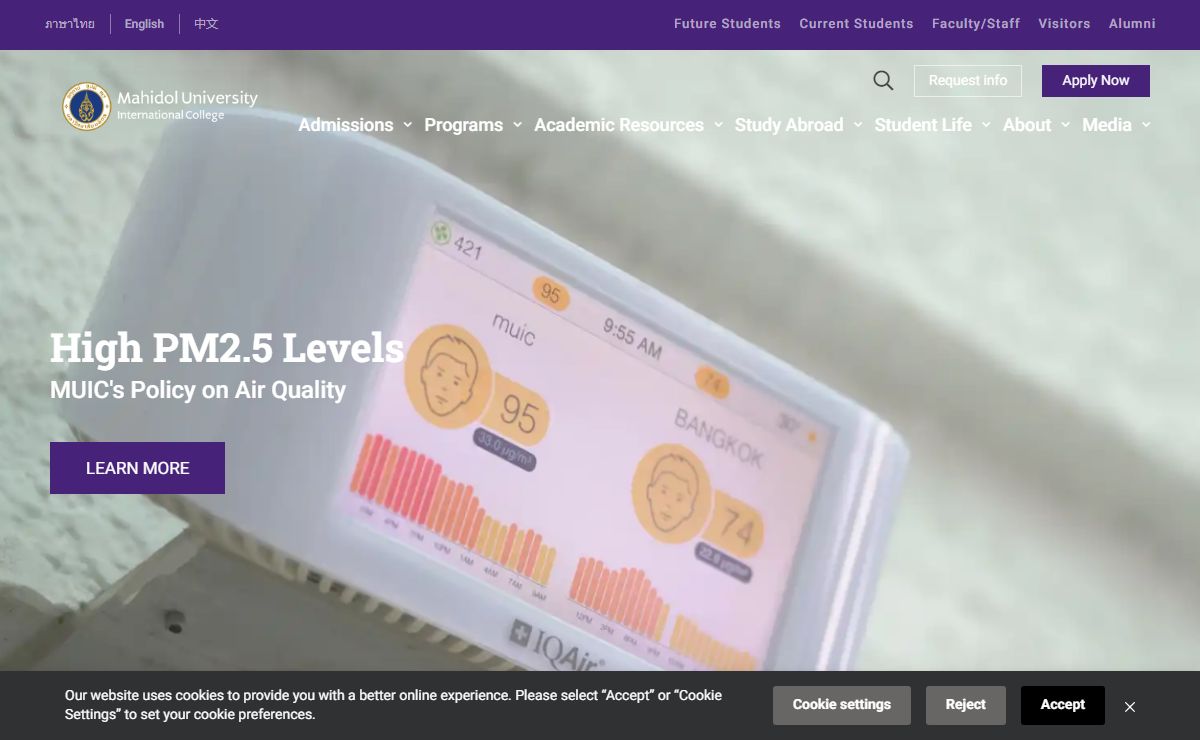Open the Media menu item
The image size is (1200, 740).
(x=1107, y=125)
